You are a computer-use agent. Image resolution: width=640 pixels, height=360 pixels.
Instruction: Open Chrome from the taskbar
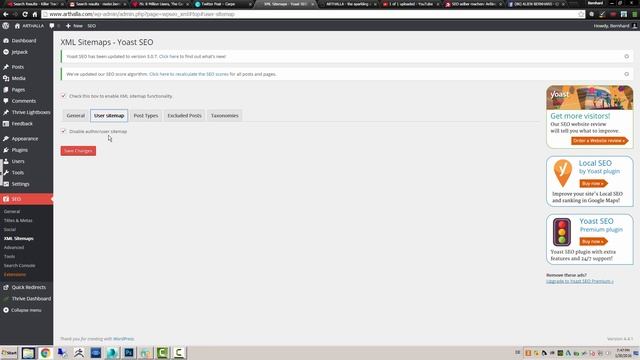point(45,353)
